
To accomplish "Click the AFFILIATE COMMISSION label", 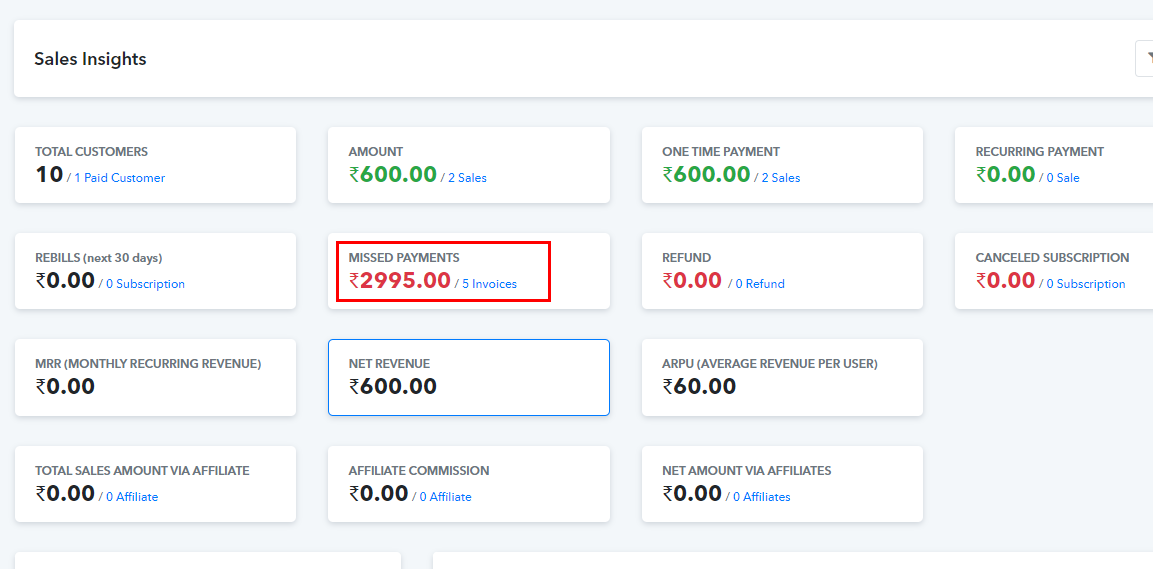I will pos(419,470).
